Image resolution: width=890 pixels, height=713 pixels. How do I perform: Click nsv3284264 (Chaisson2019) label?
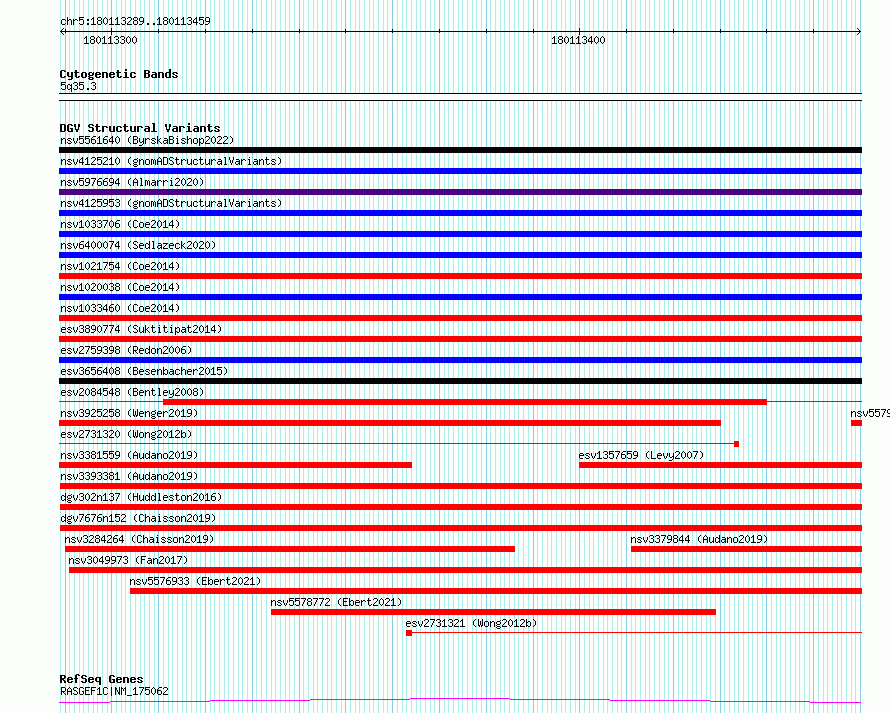point(139,539)
